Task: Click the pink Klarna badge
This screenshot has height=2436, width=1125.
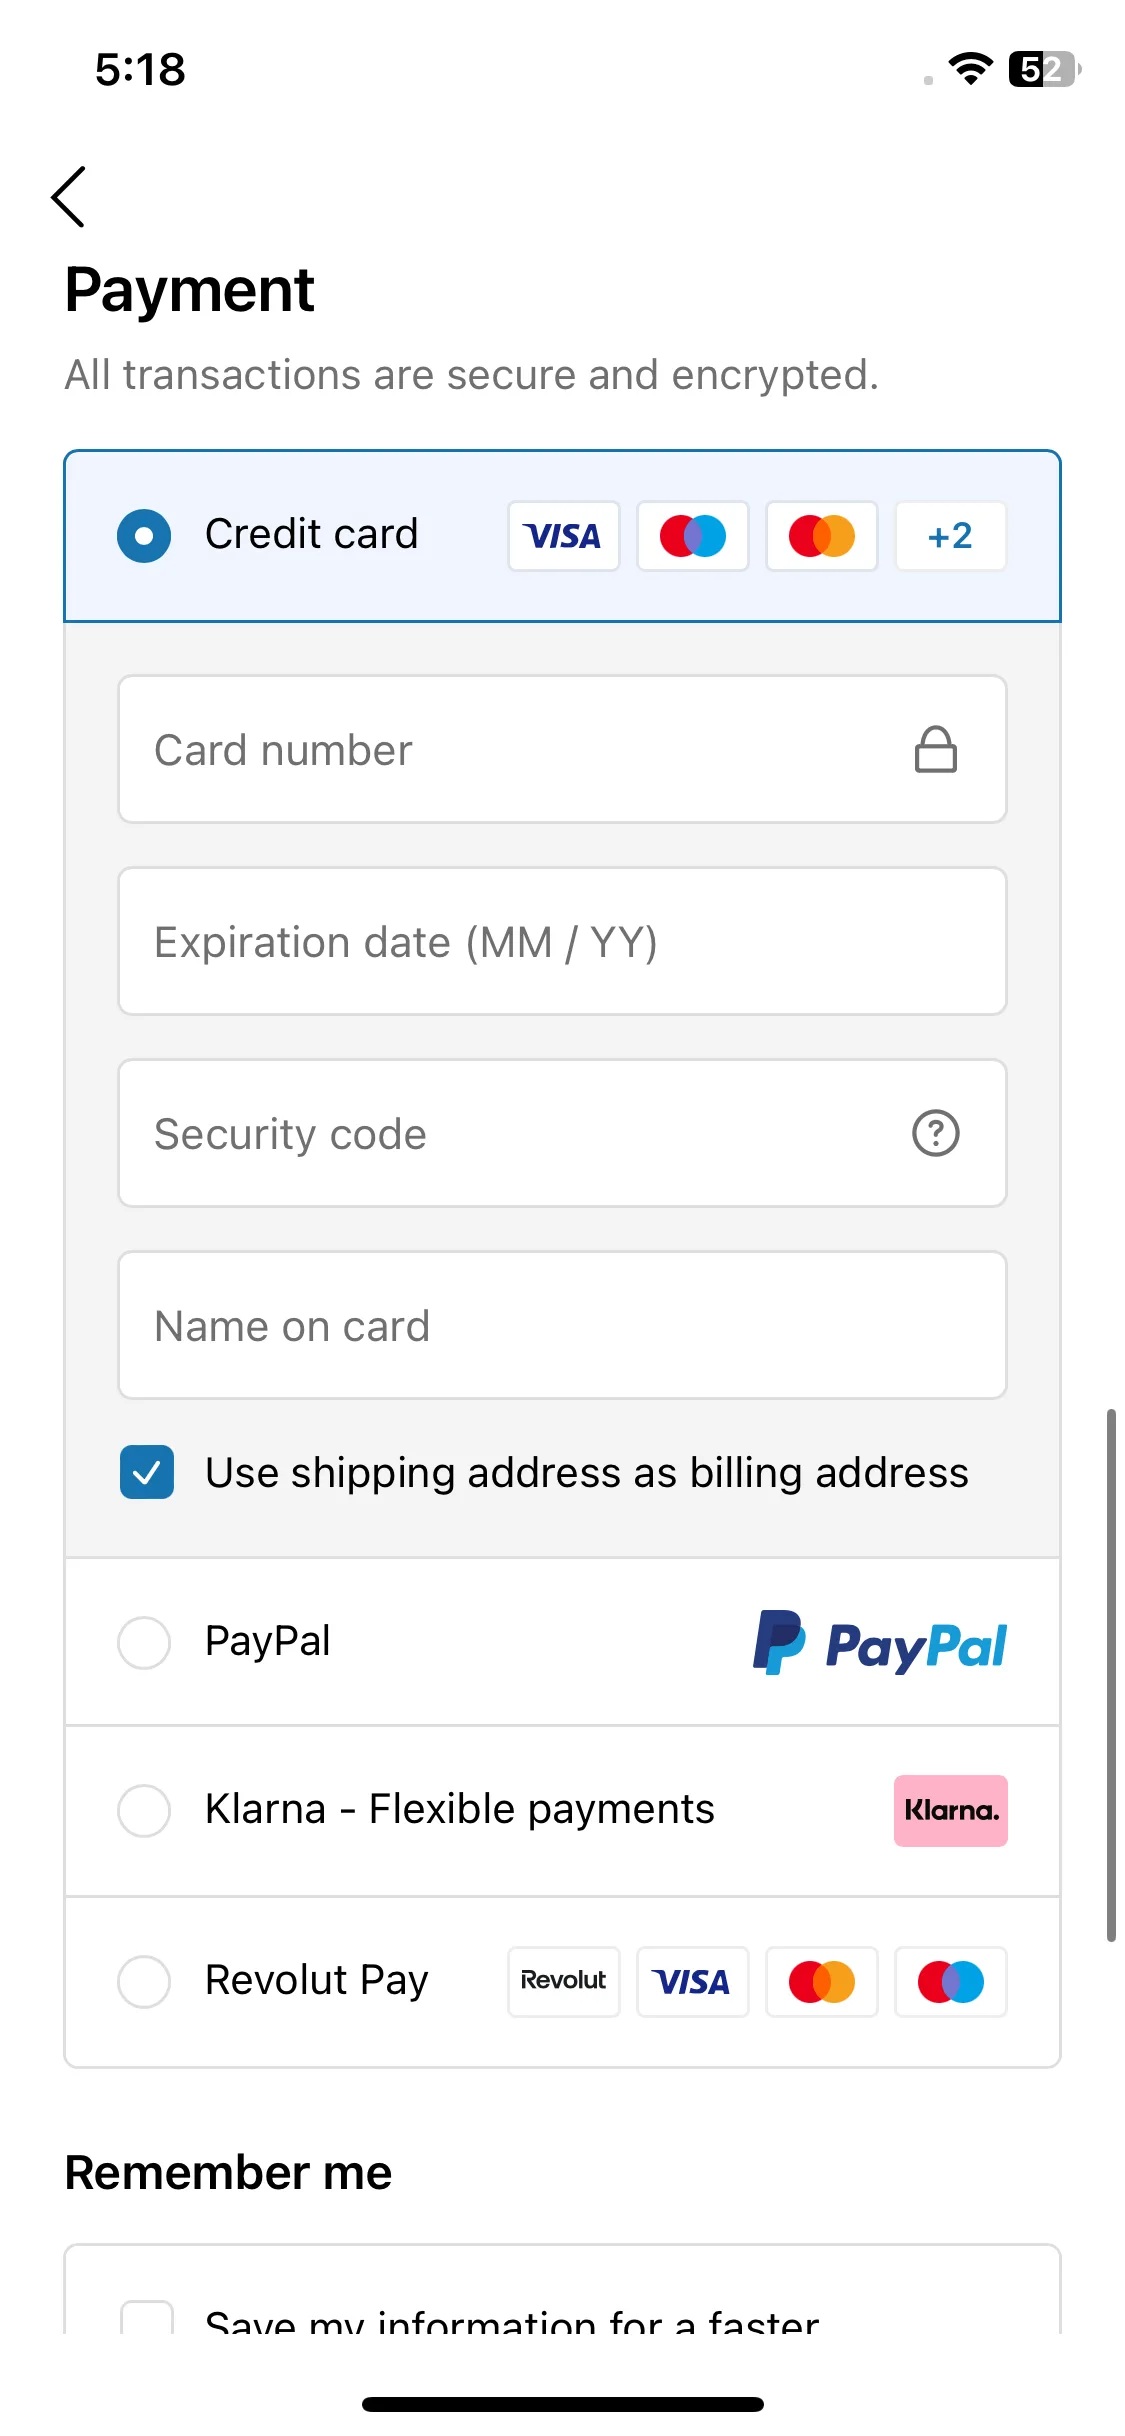Action: tap(951, 1811)
